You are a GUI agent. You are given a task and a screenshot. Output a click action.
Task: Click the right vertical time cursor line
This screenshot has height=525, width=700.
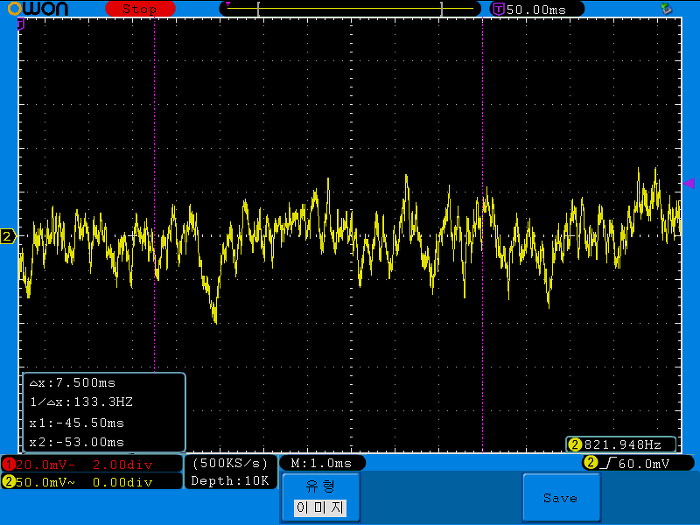[x=482, y=235]
